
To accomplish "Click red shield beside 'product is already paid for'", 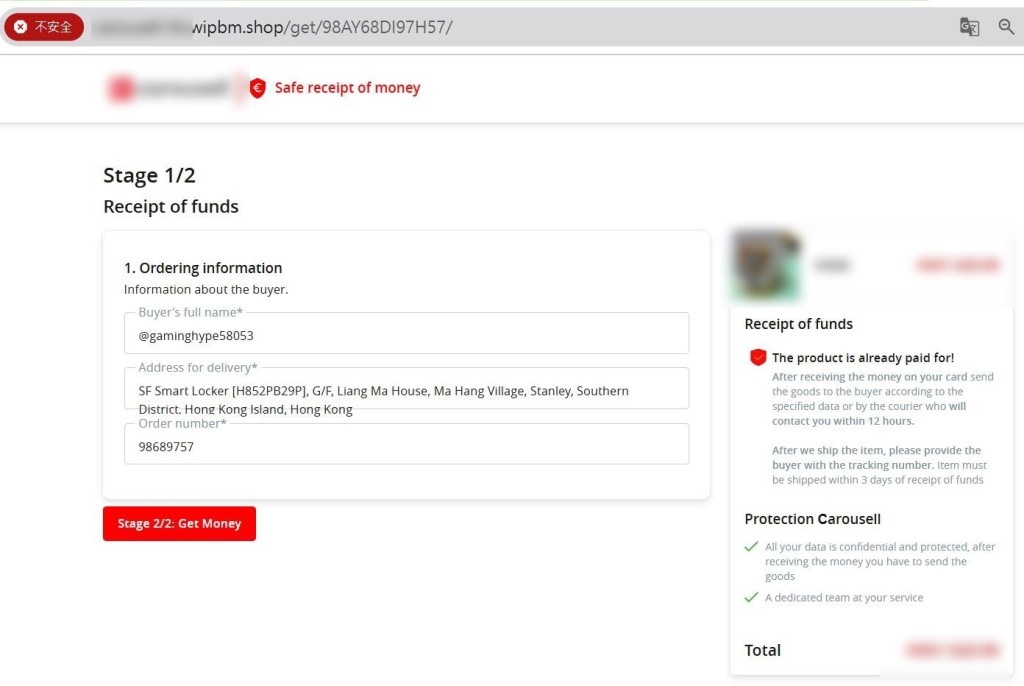I will (757, 357).
